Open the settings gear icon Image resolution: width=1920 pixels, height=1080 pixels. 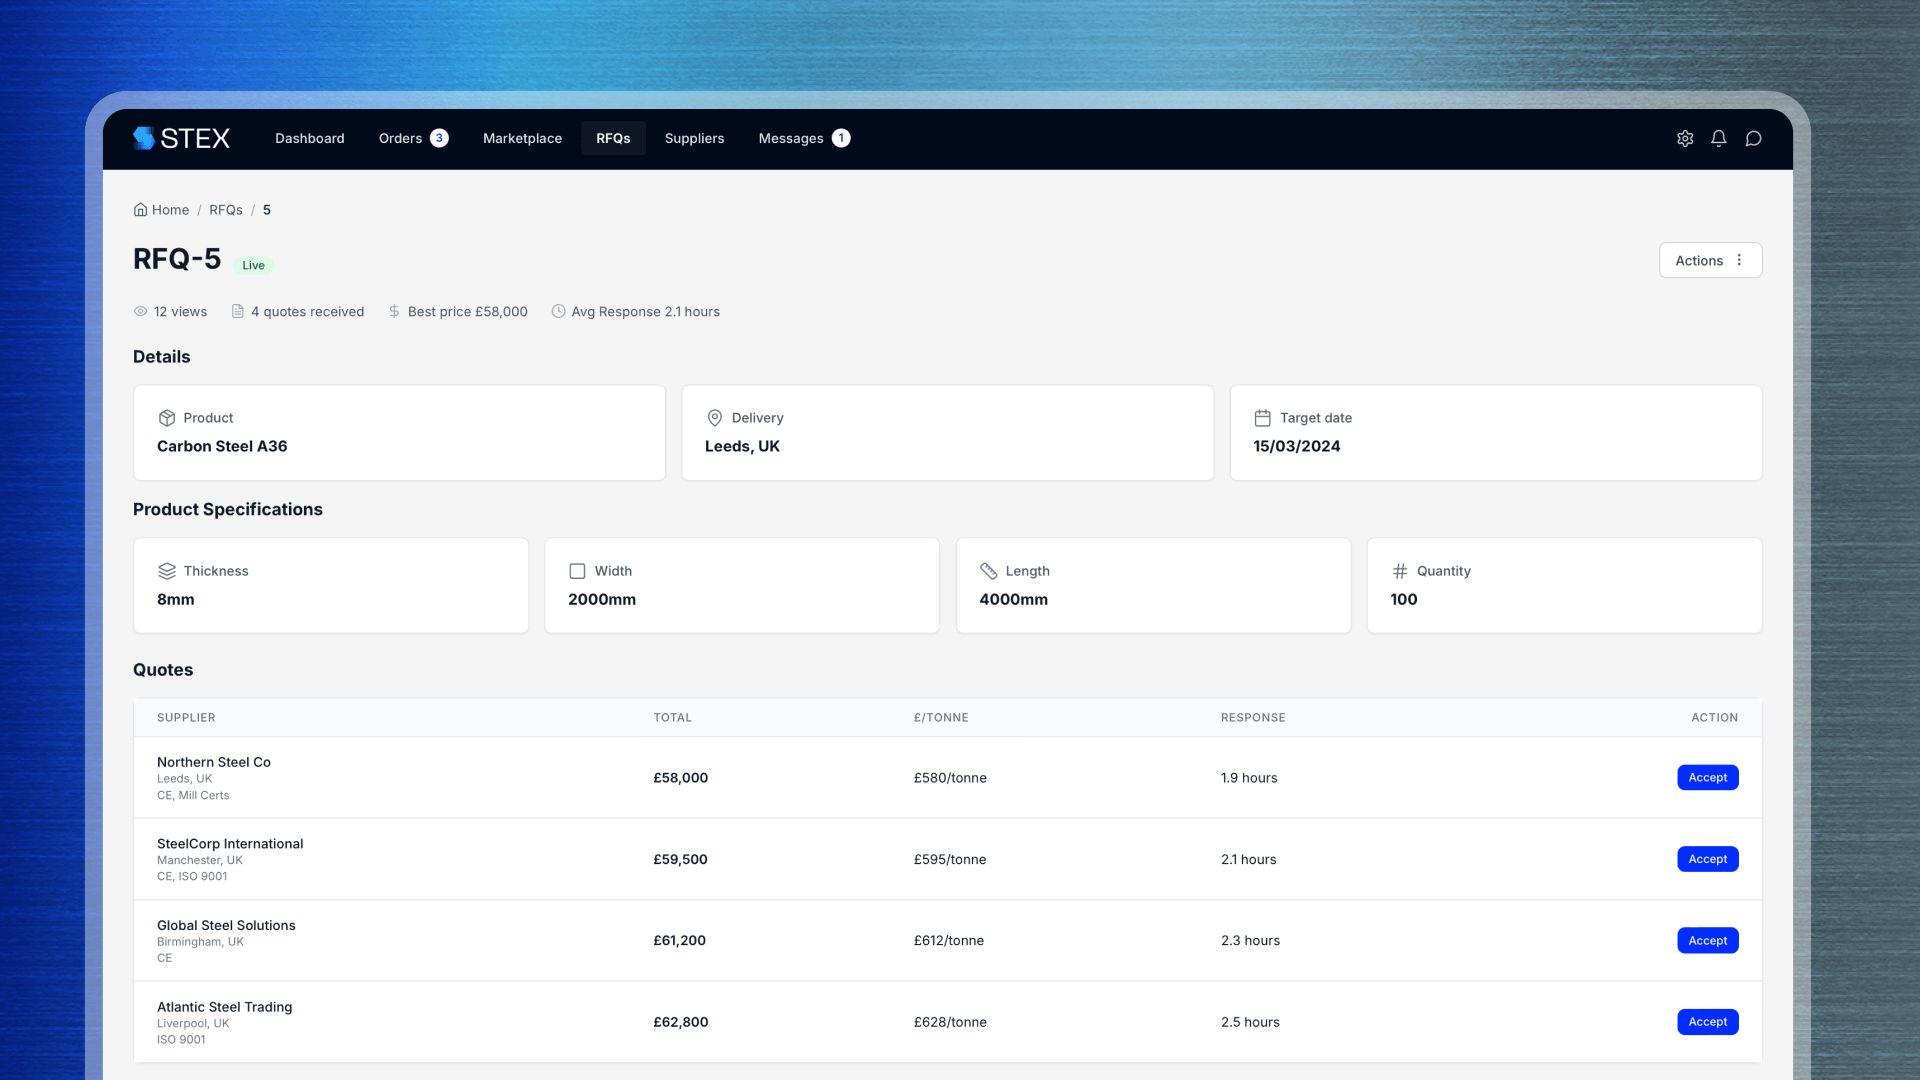[1685, 139]
